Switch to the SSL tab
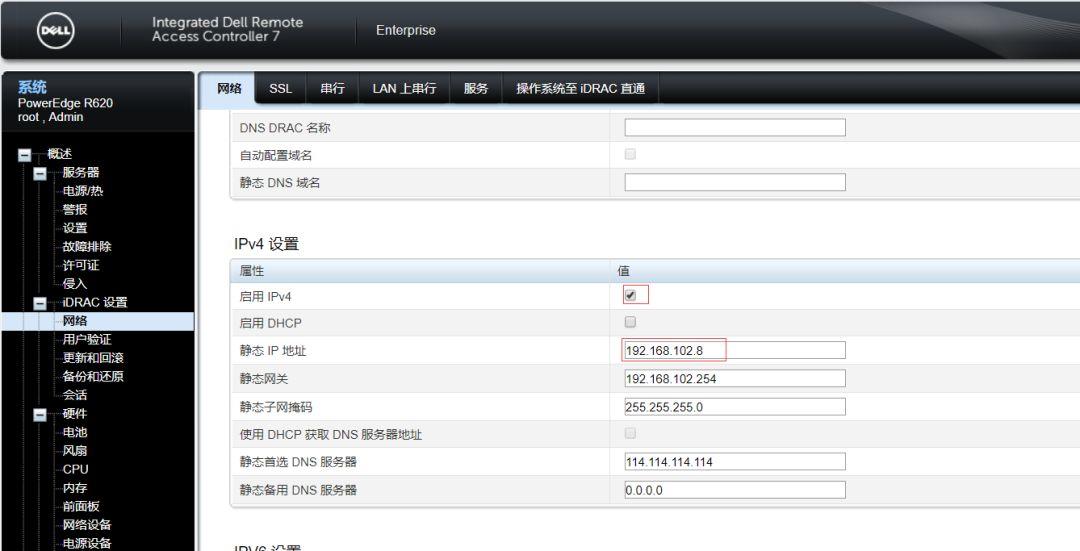 279,89
